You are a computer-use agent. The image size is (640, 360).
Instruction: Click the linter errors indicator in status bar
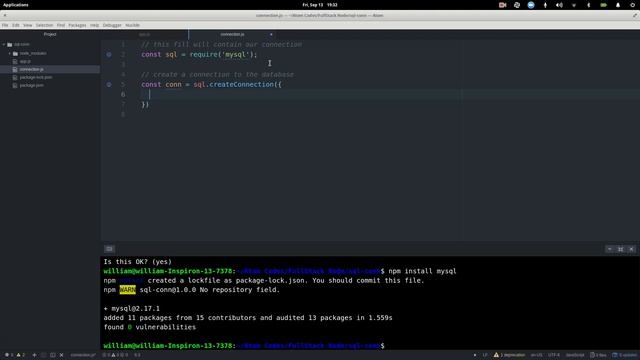(x=9, y=355)
